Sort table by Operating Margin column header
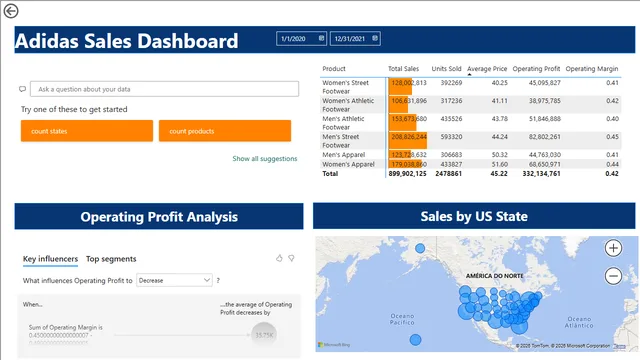Screen dimensions: 640x360 [x=592, y=69]
